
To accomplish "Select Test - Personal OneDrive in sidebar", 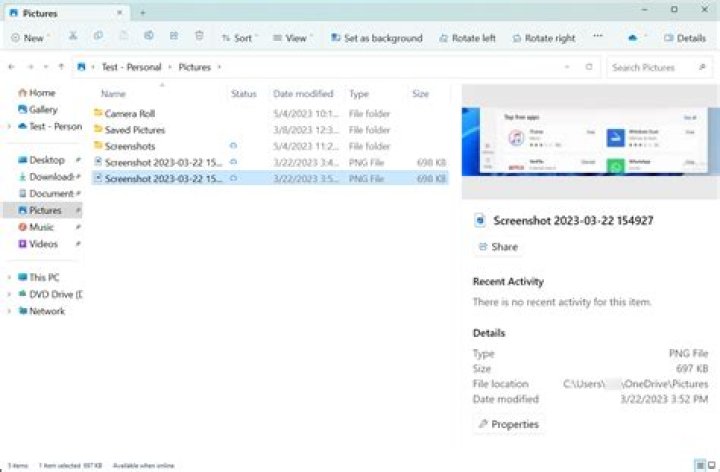I will point(50,126).
